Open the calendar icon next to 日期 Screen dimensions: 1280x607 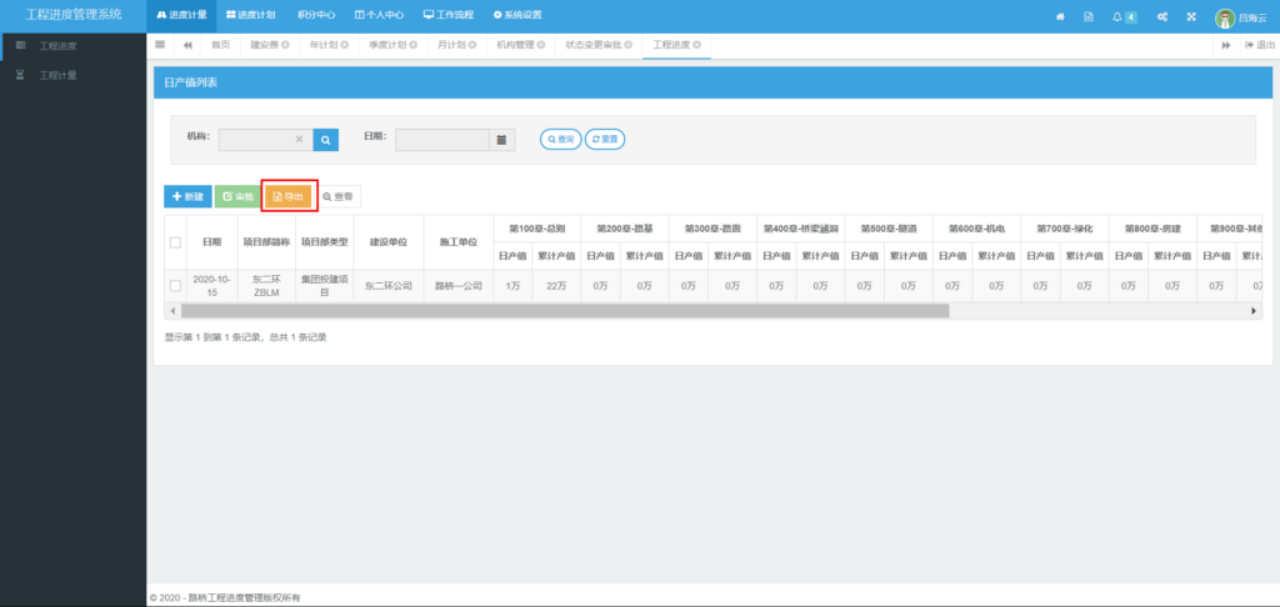pos(502,140)
